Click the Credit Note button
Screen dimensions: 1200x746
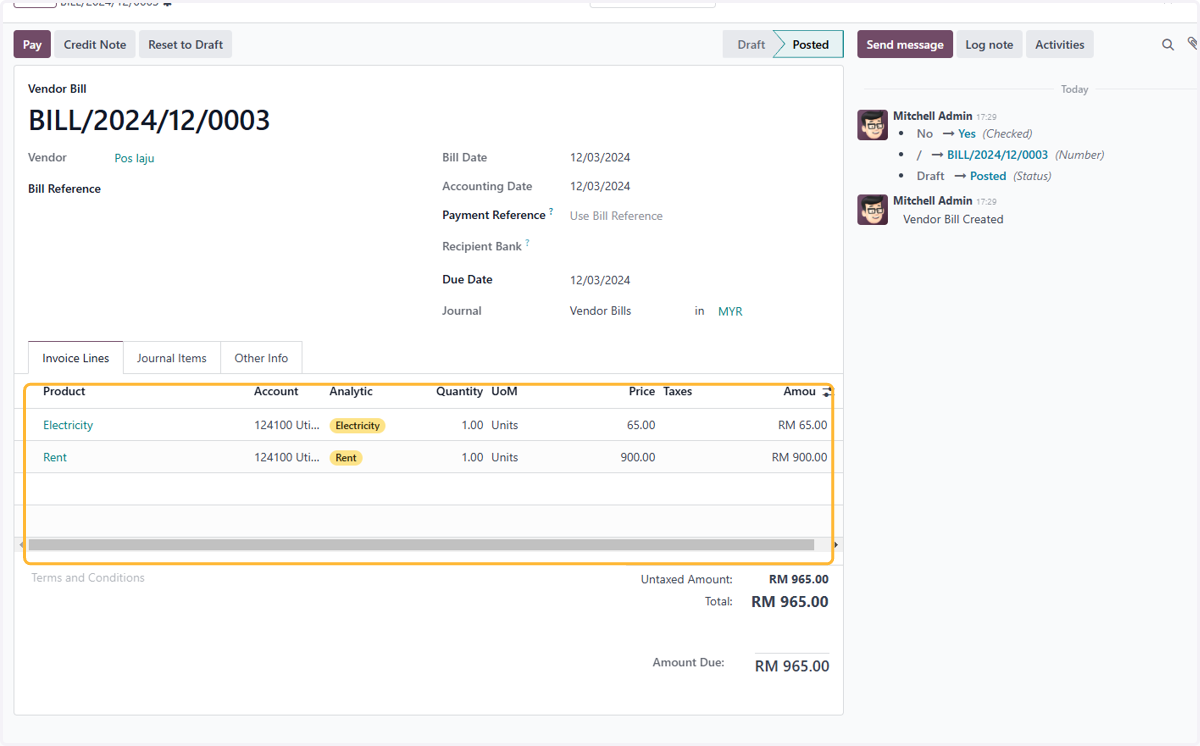(95, 44)
